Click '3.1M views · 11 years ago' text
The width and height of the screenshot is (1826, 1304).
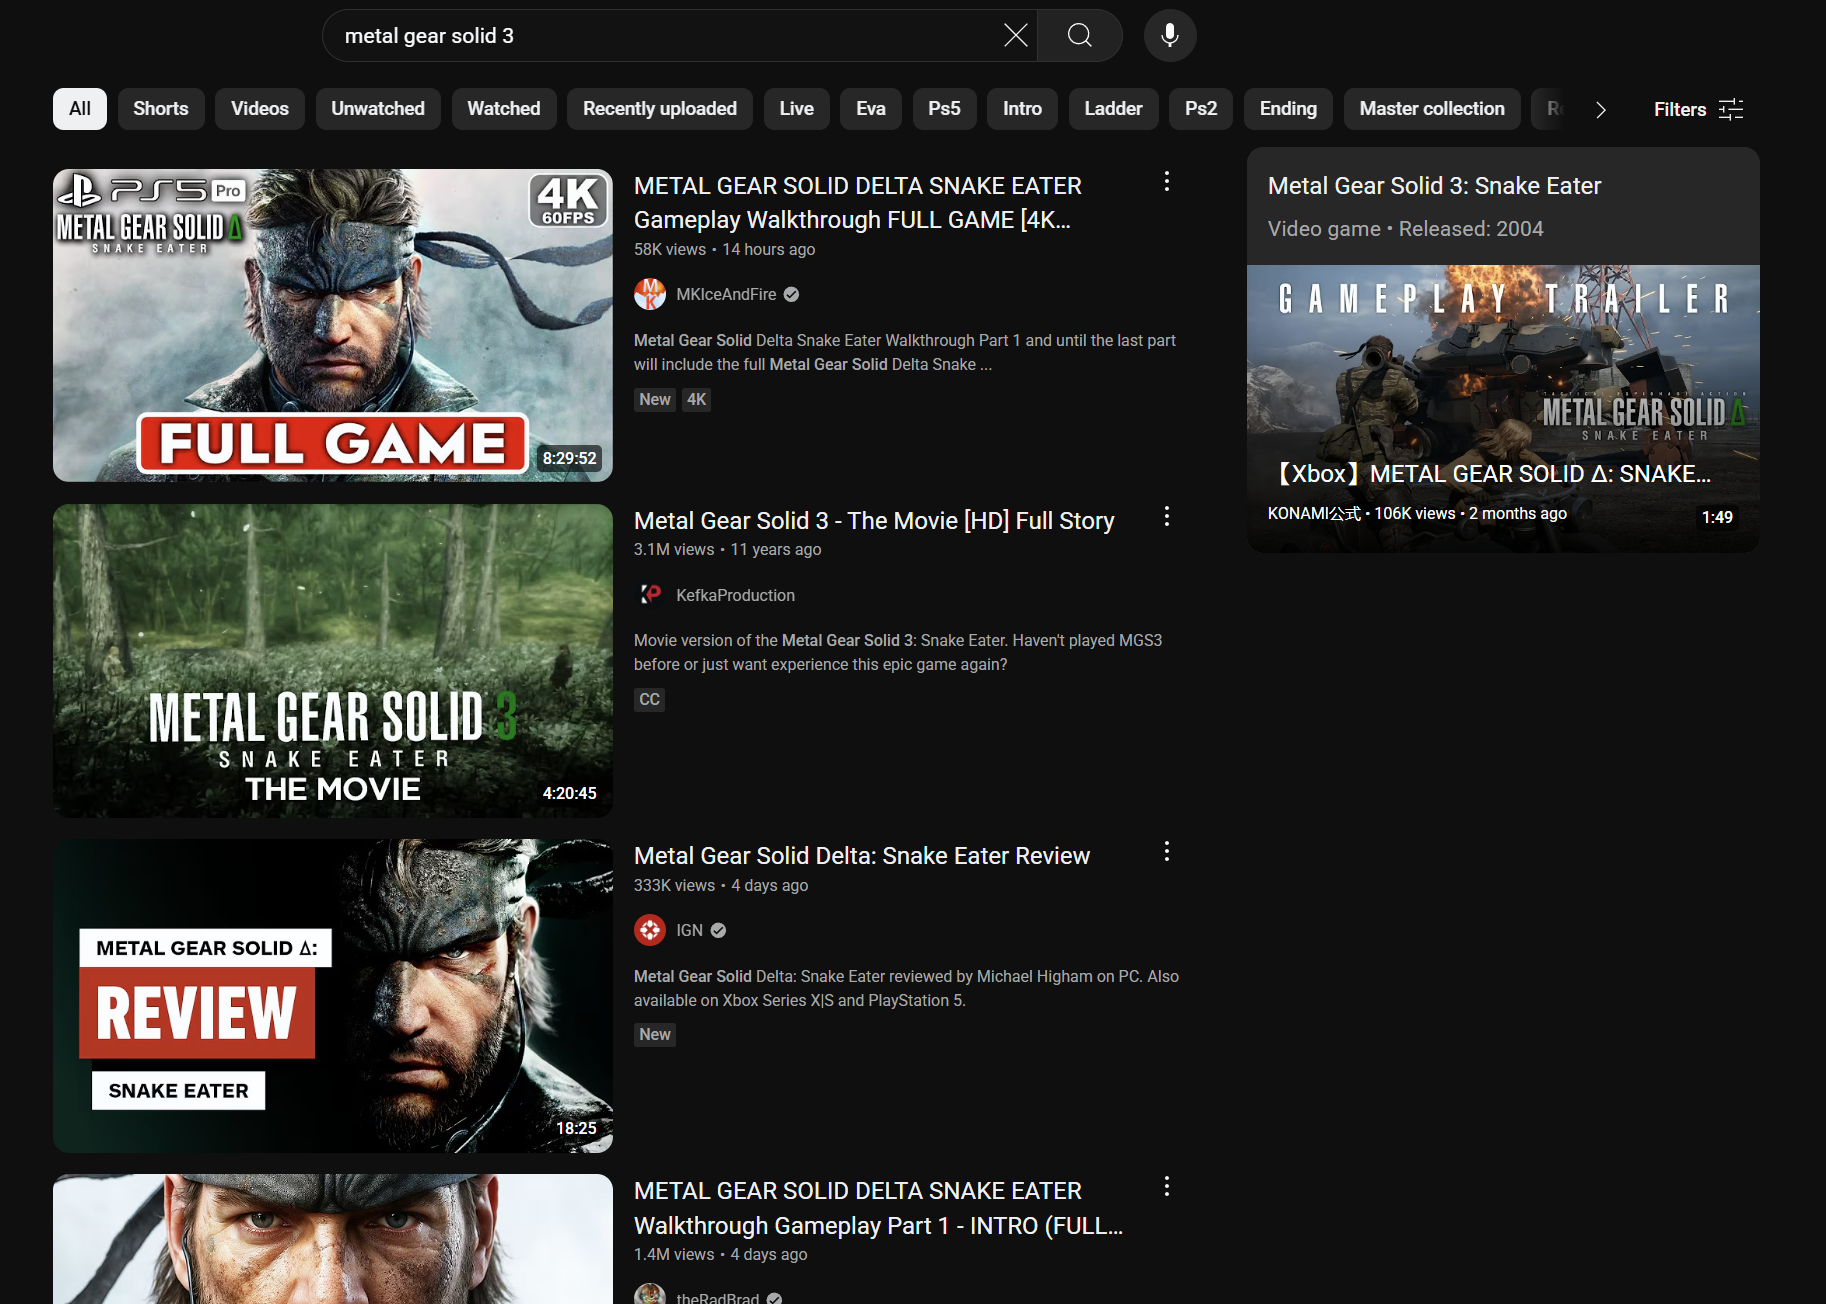pyautogui.click(x=727, y=549)
